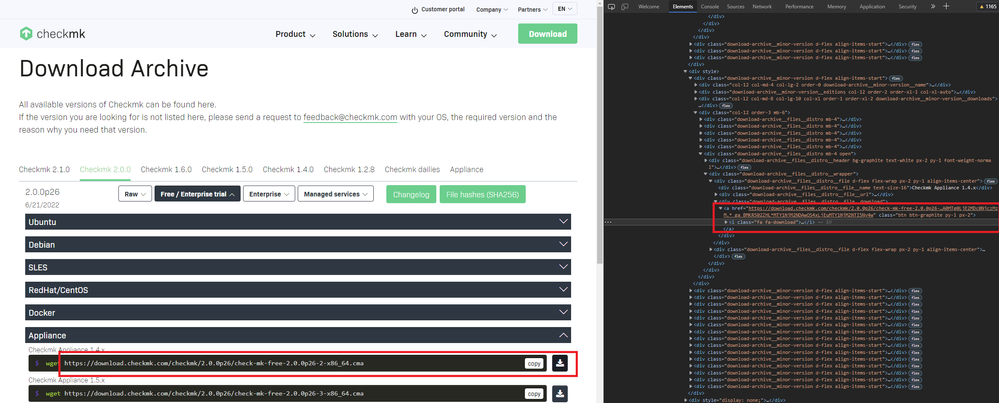
Task: Activate DevTools inspect element picker icon
Action: (611, 6)
